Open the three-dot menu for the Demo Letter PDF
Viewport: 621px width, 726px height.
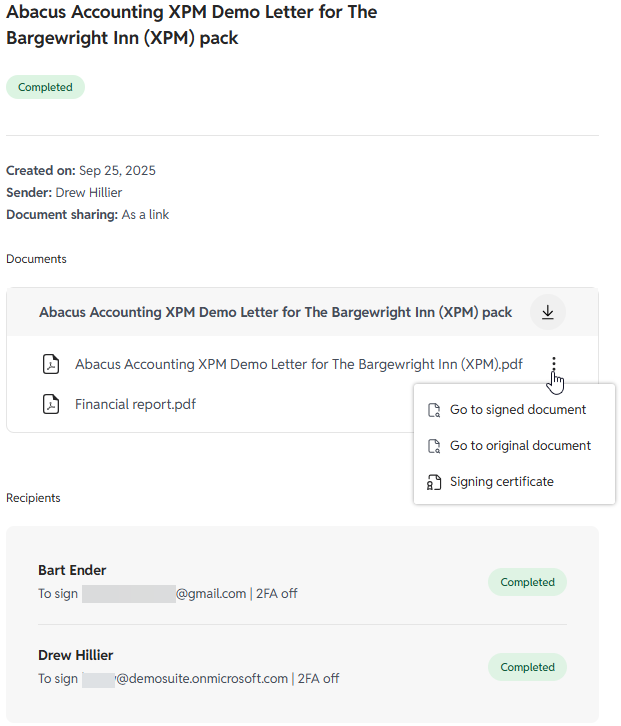point(553,365)
